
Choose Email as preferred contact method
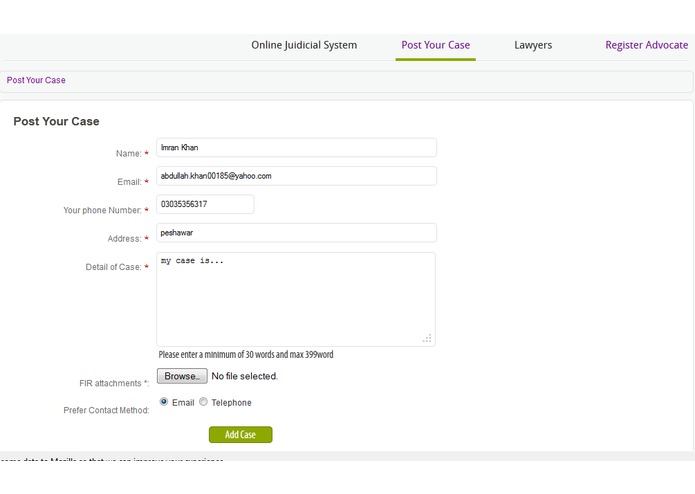tap(164, 402)
